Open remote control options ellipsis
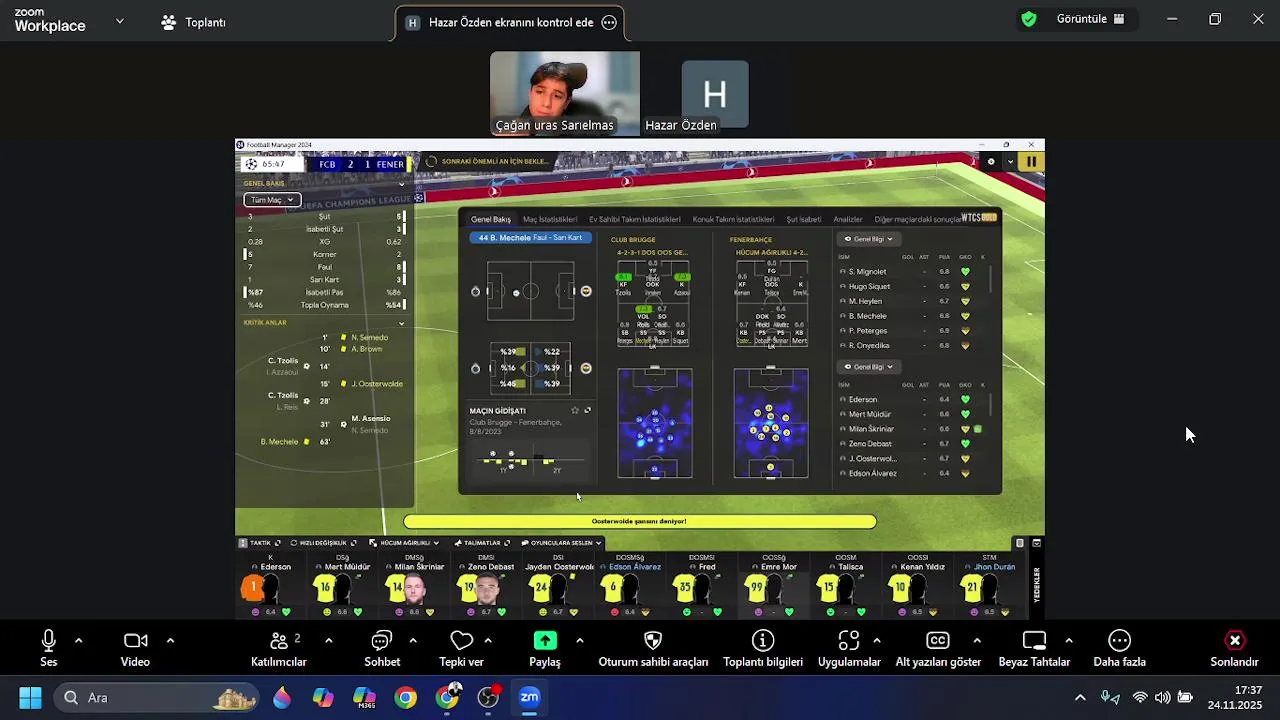1280x720 pixels. 609,22
